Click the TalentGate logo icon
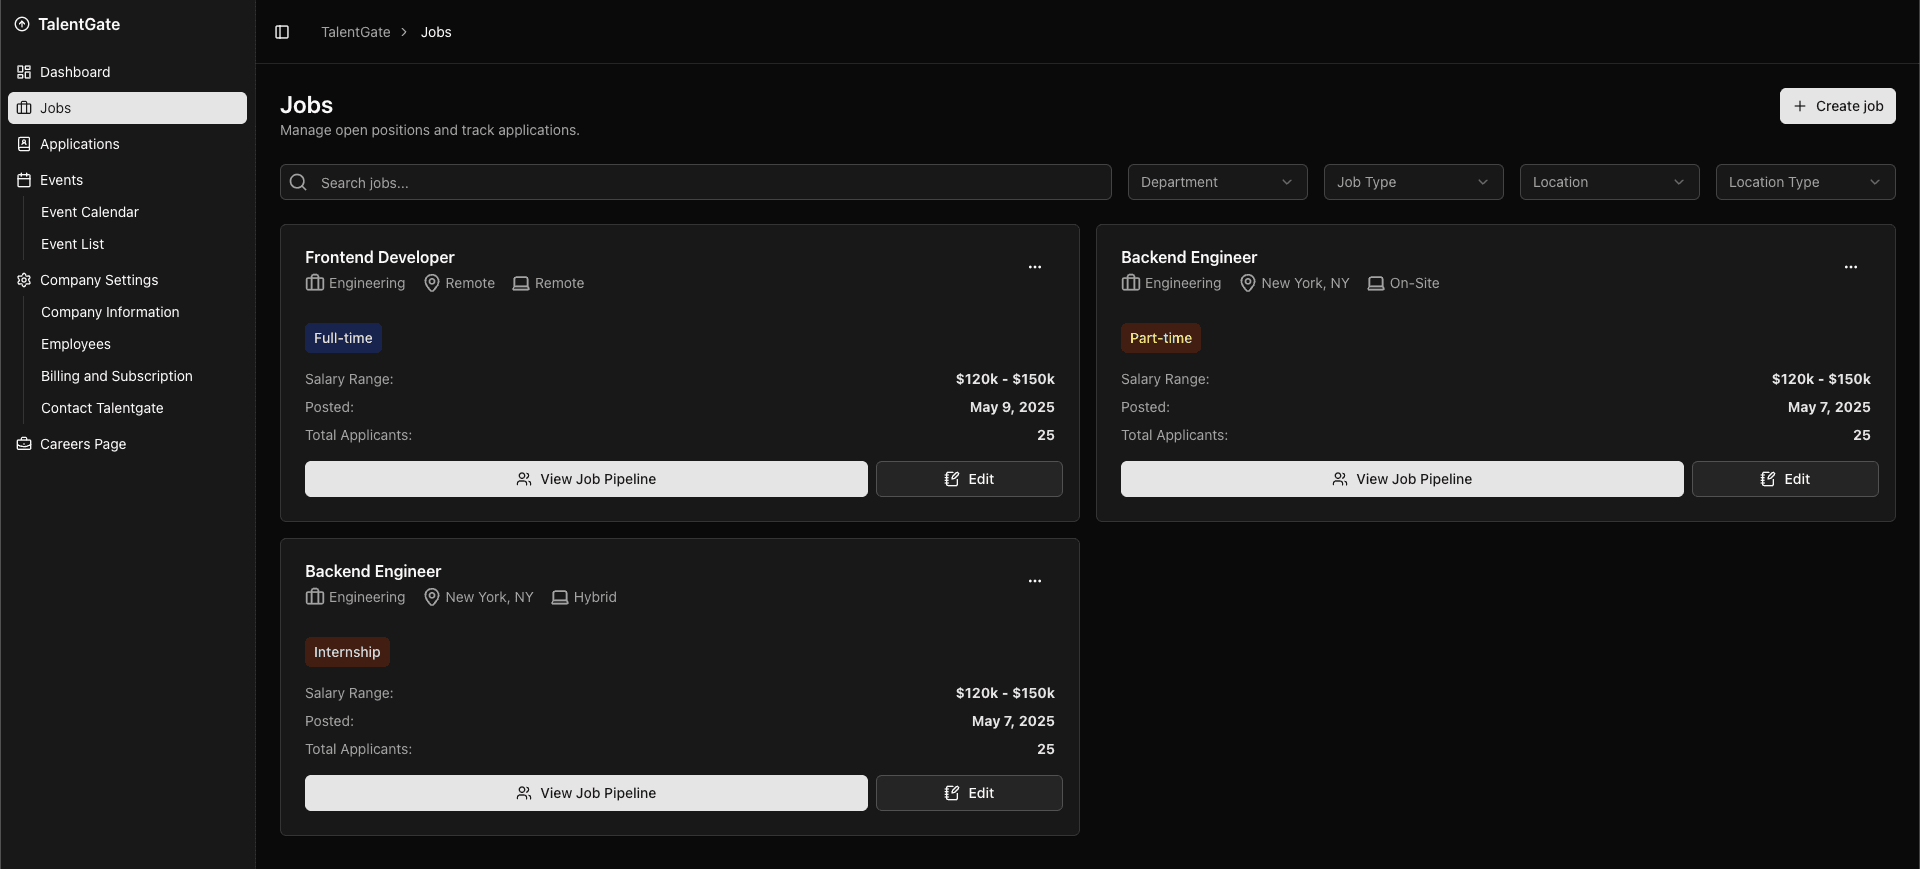This screenshot has width=1920, height=869. click(22, 24)
